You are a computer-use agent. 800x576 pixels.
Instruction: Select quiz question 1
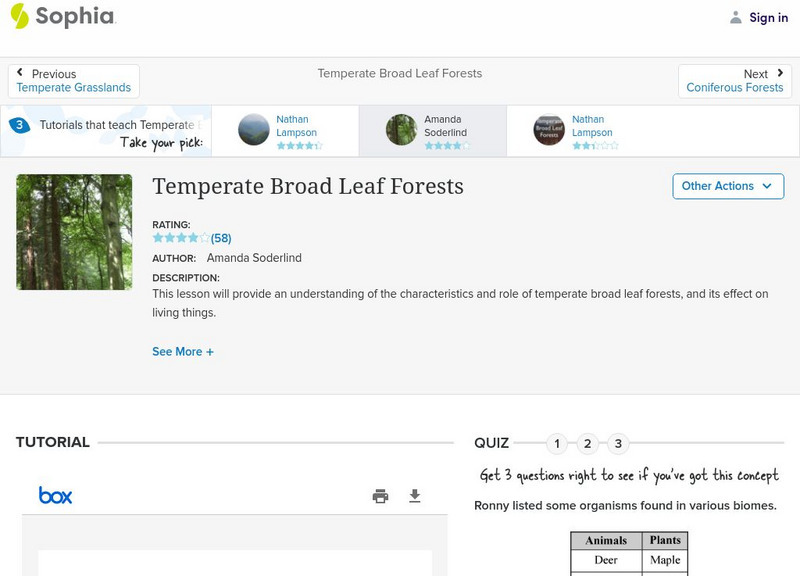pyautogui.click(x=557, y=443)
